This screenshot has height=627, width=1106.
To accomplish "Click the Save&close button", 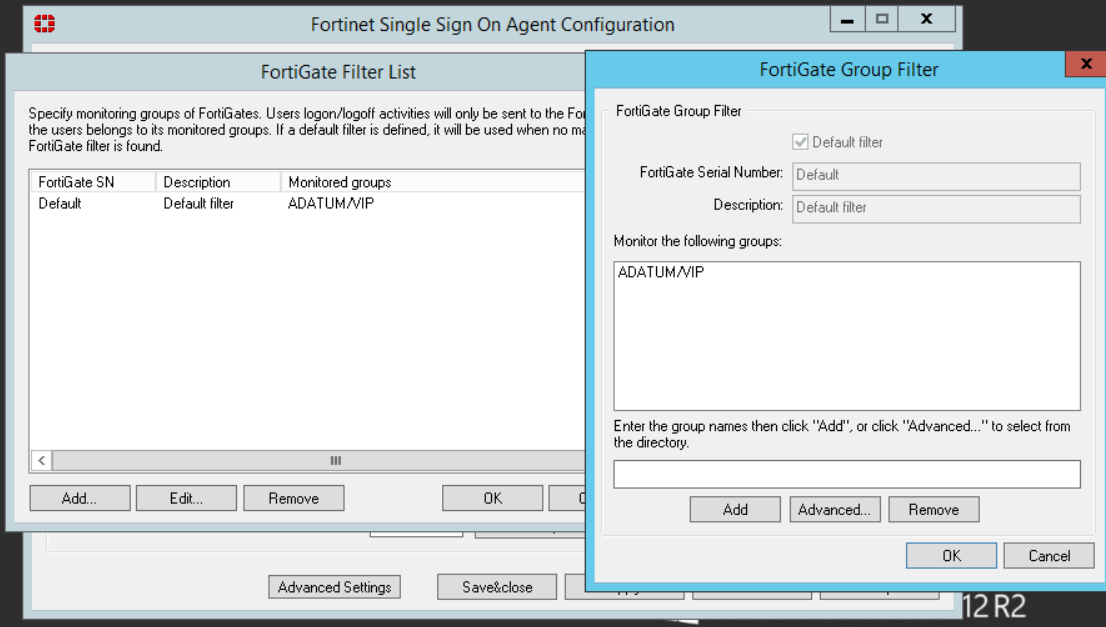I will pyautogui.click(x=497, y=587).
